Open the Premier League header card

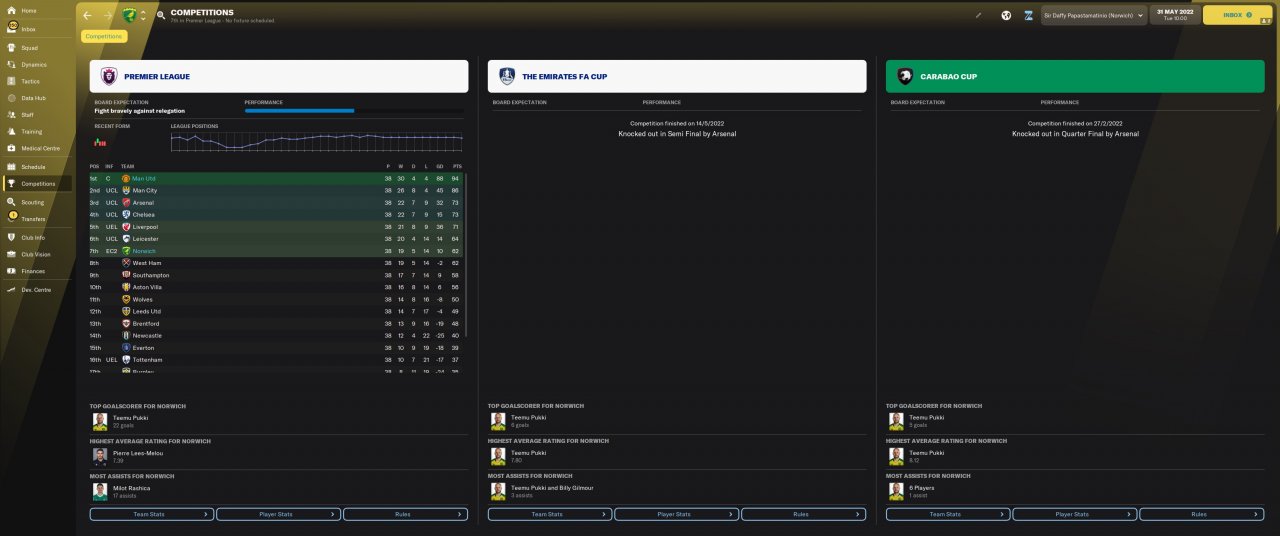coord(279,76)
